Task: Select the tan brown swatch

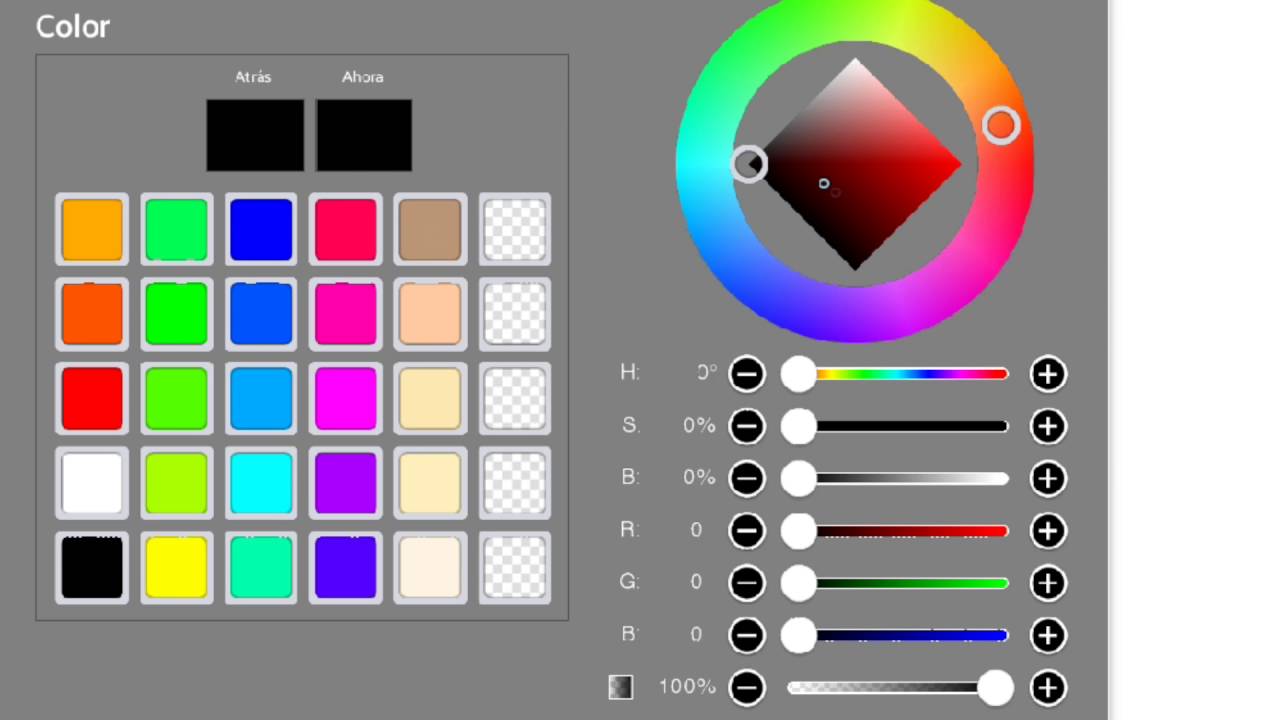Action: 430,229
